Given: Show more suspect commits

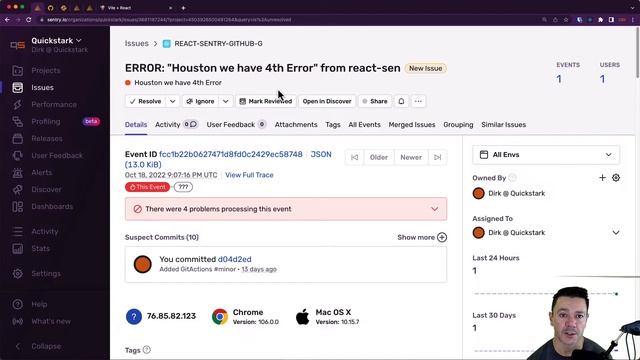Looking at the screenshot, I should point(422,238).
